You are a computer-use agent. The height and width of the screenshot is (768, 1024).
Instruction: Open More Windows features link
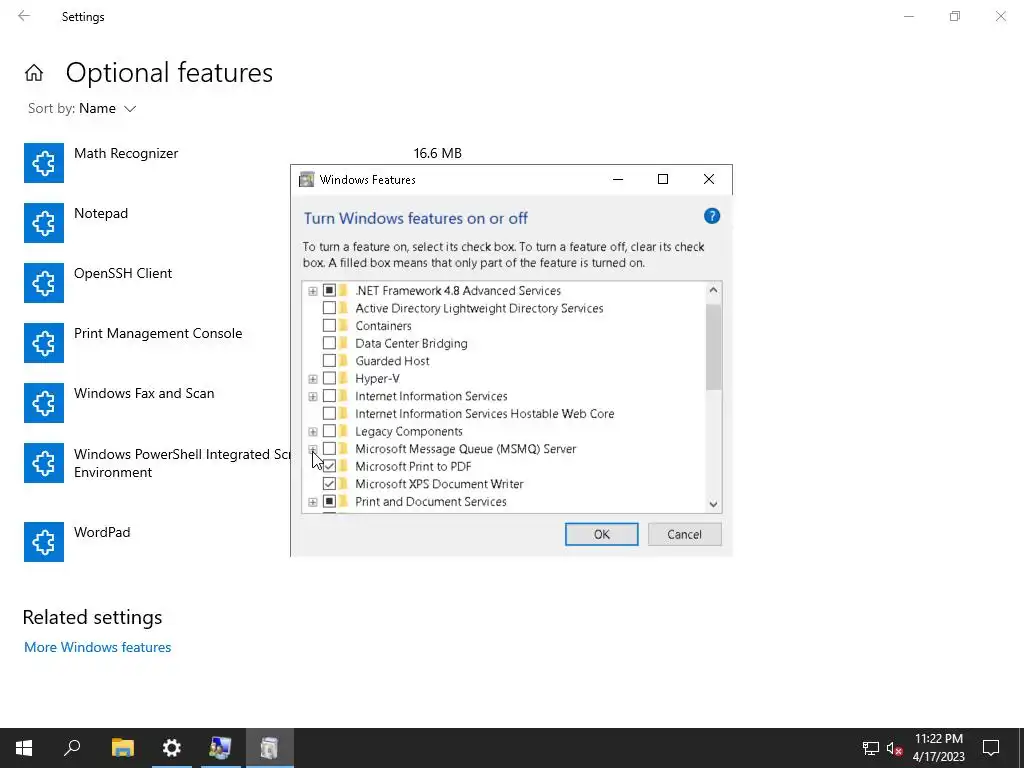(97, 647)
